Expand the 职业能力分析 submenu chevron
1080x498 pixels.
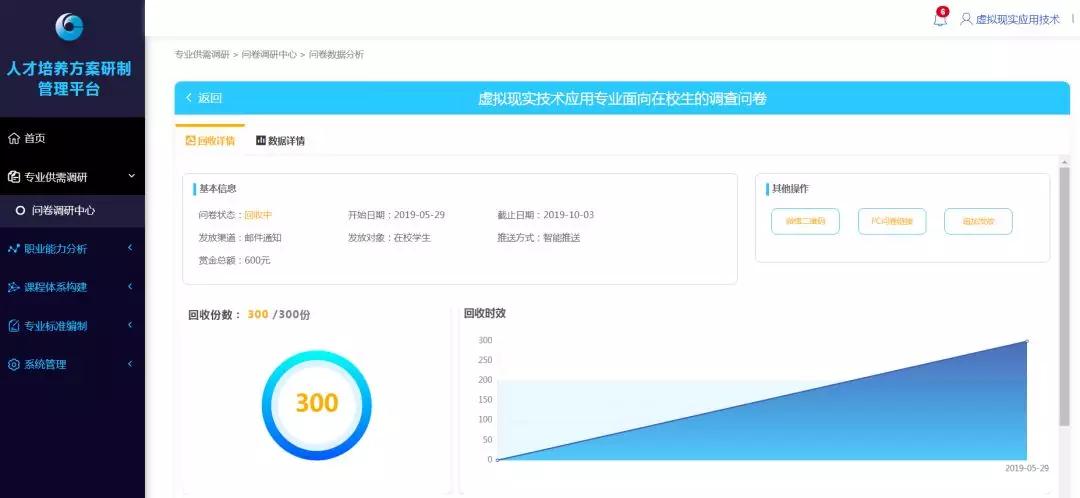click(130, 249)
